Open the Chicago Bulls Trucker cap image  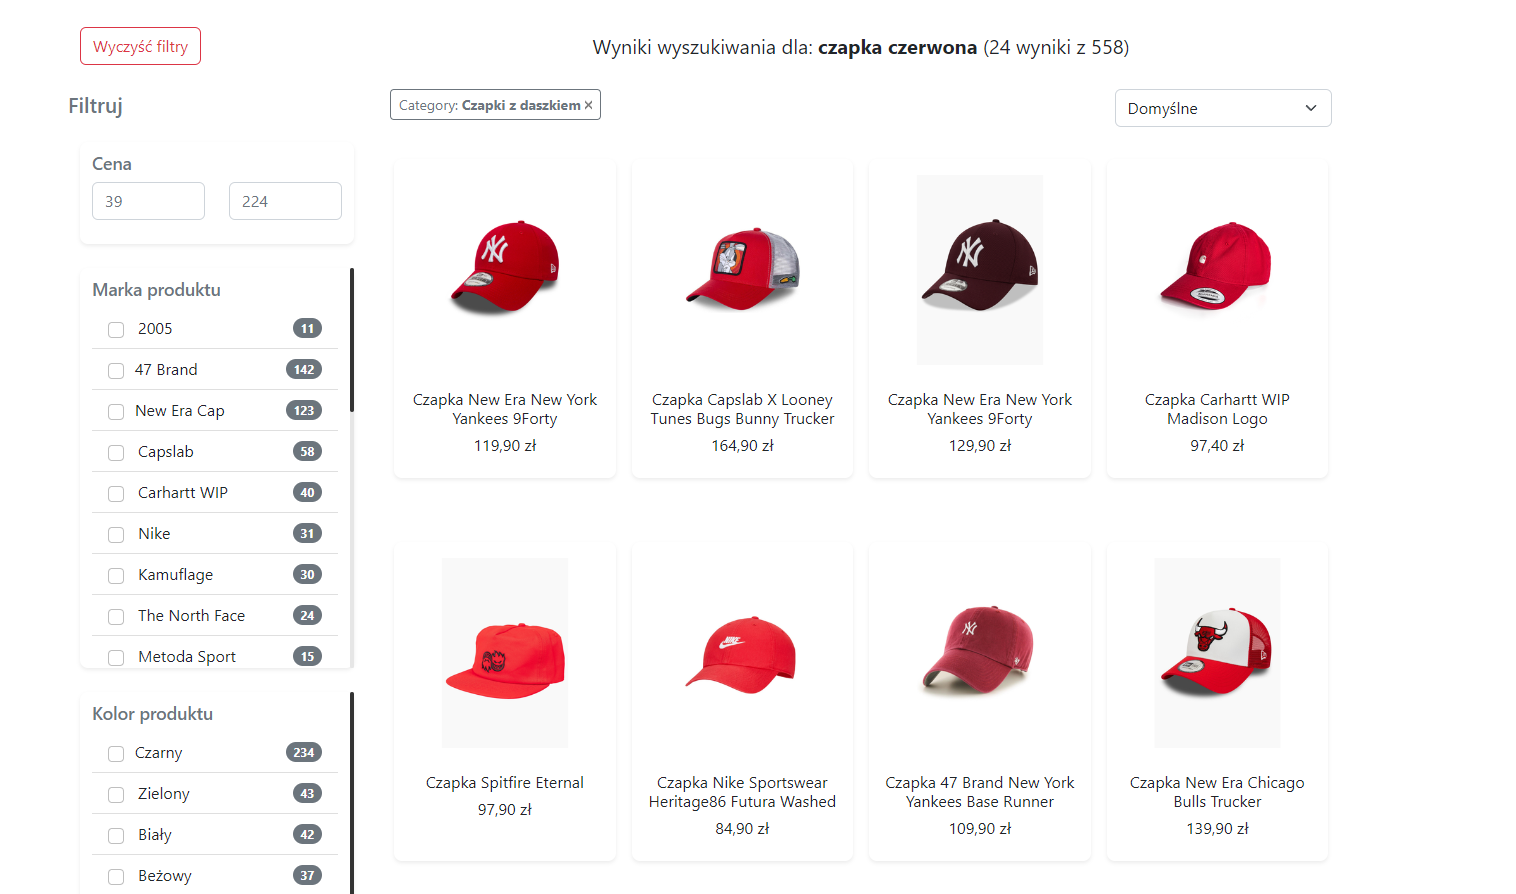[1217, 653]
